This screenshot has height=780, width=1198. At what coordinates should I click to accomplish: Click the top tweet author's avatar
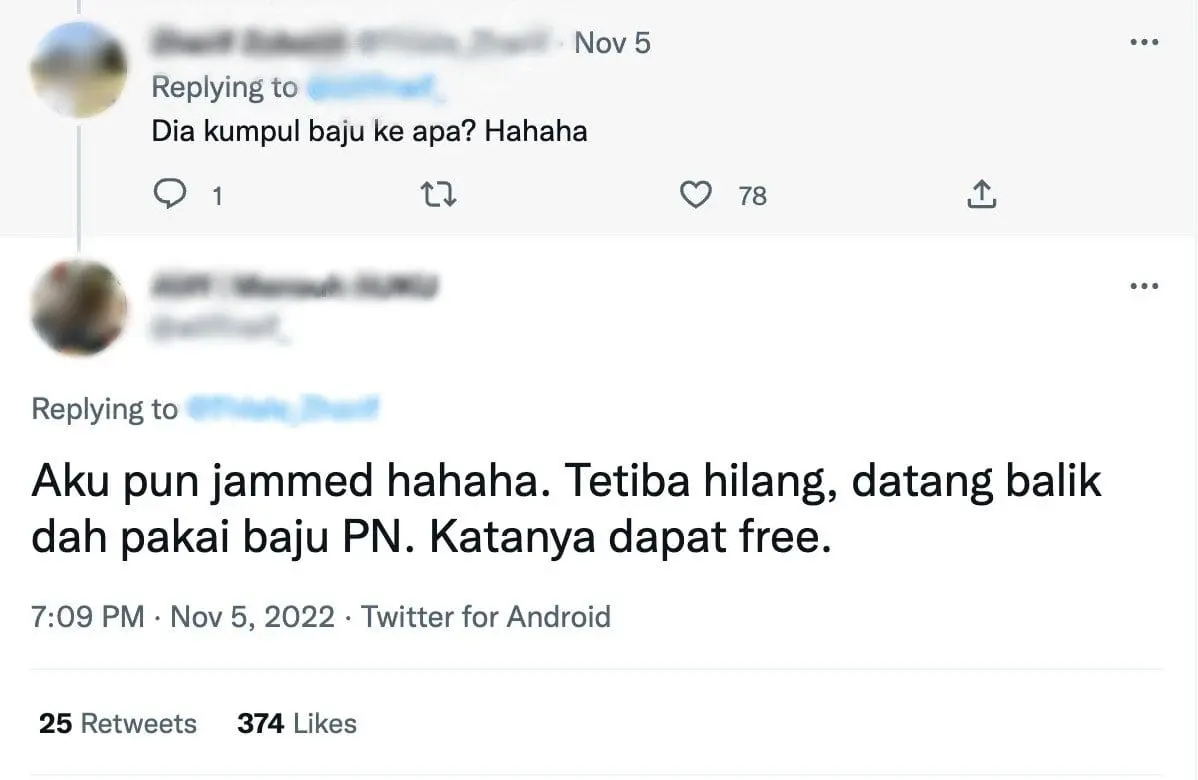(79, 68)
